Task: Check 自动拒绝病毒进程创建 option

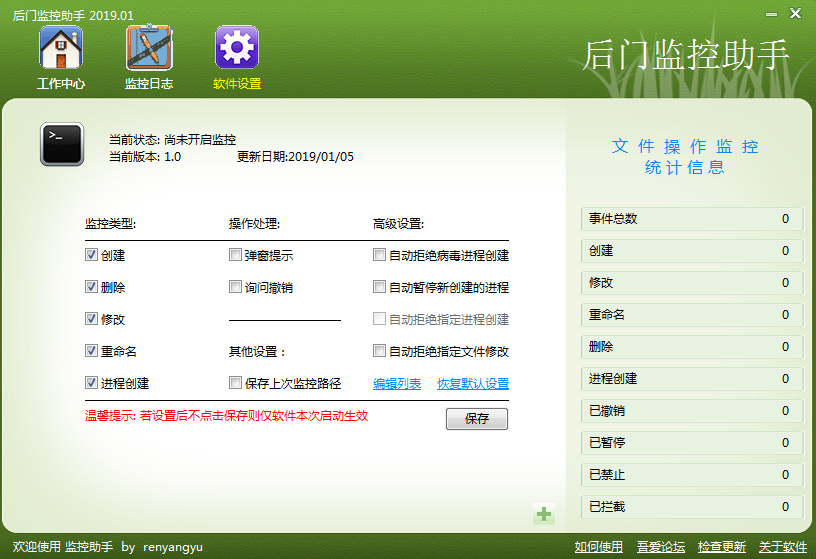Action: point(379,255)
